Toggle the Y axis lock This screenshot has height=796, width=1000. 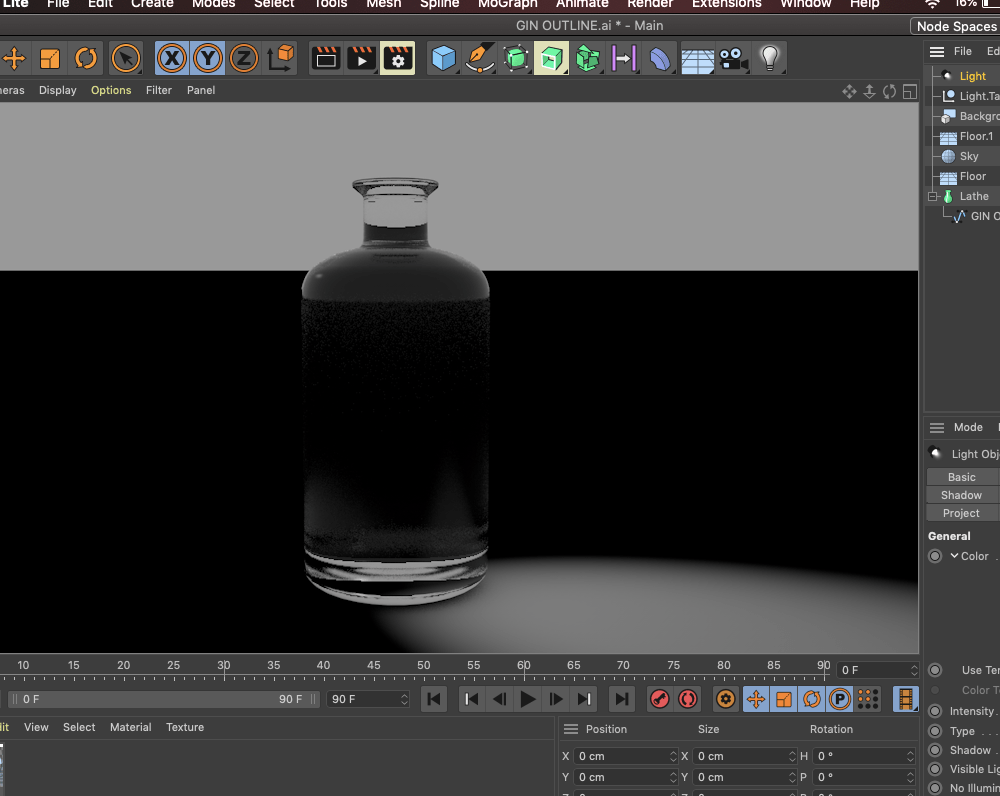(208, 59)
